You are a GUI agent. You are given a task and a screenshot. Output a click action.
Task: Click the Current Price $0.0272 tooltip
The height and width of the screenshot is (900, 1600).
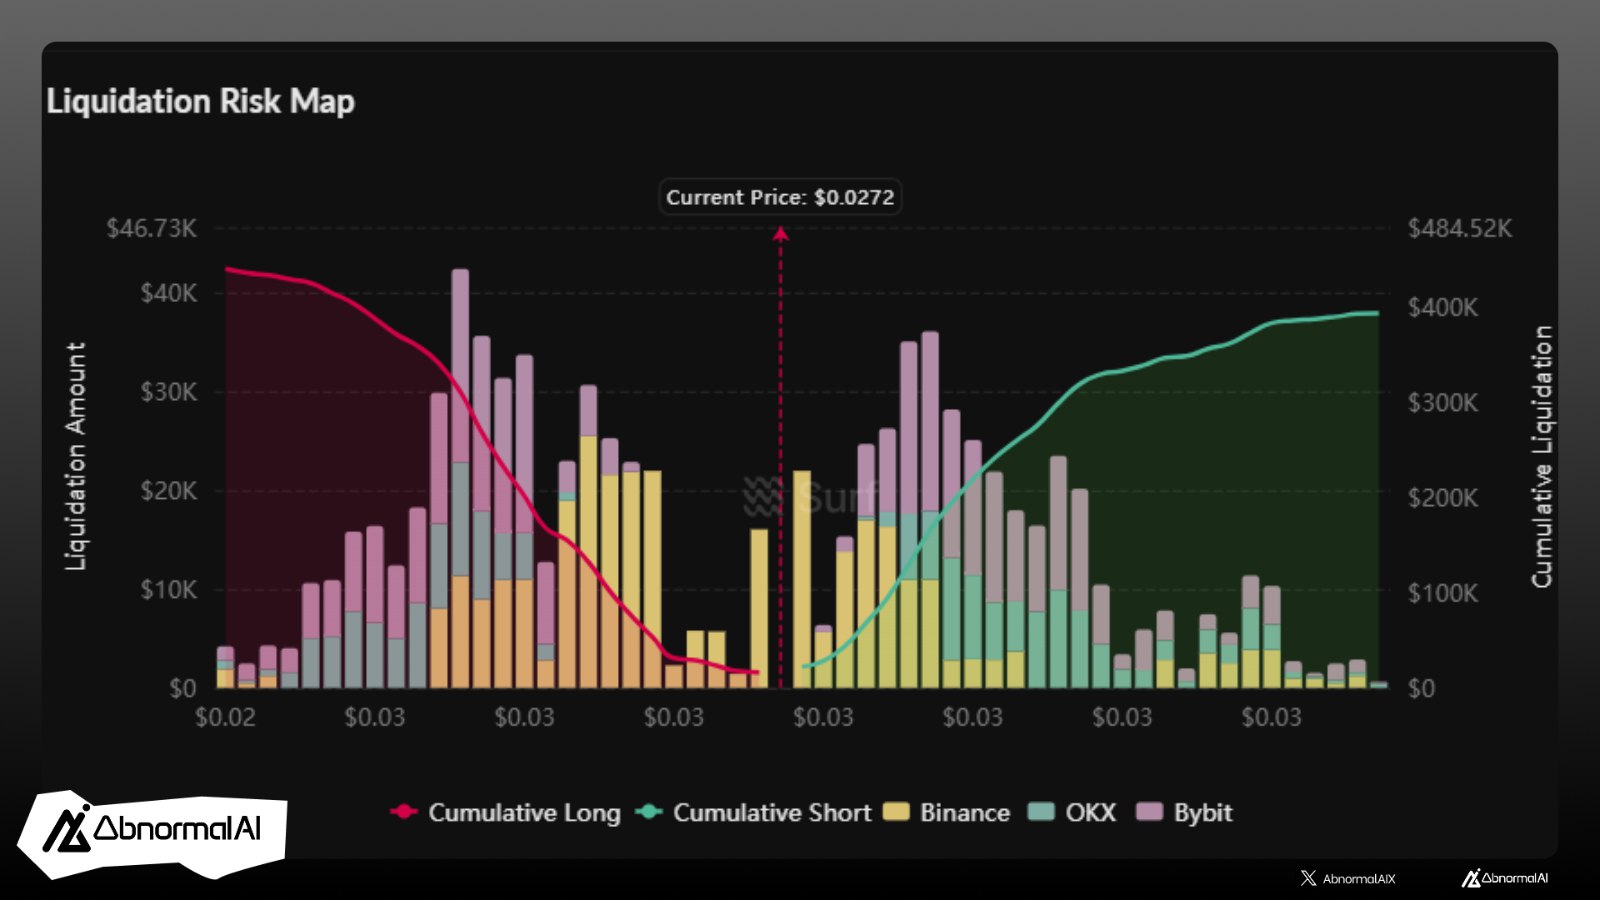click(x=780, y=197)
